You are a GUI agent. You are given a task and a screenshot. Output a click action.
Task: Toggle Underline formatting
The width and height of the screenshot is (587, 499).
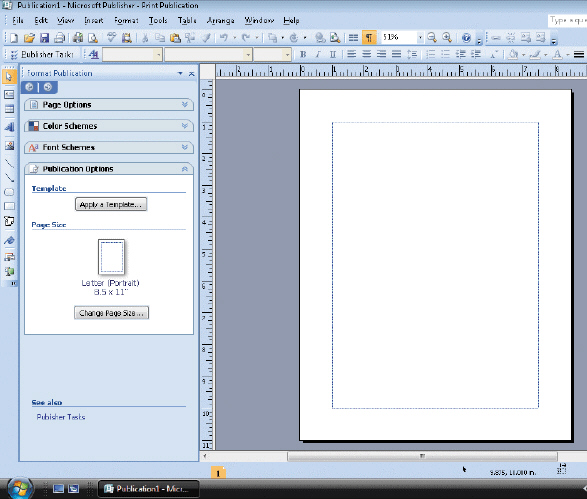(332, 55)
